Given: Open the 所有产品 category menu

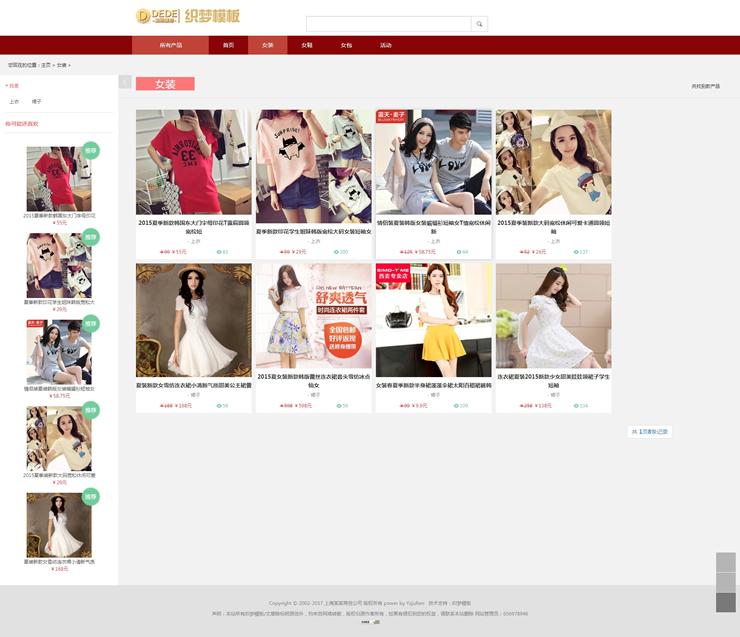Looking at the screenshot, I should tap(171, 45).
